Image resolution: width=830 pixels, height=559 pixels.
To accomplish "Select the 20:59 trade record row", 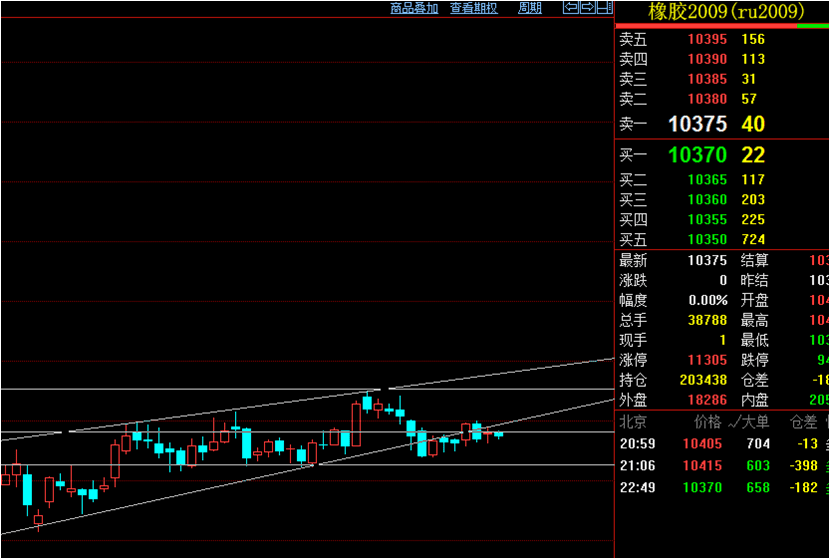I will coord(722,444).
